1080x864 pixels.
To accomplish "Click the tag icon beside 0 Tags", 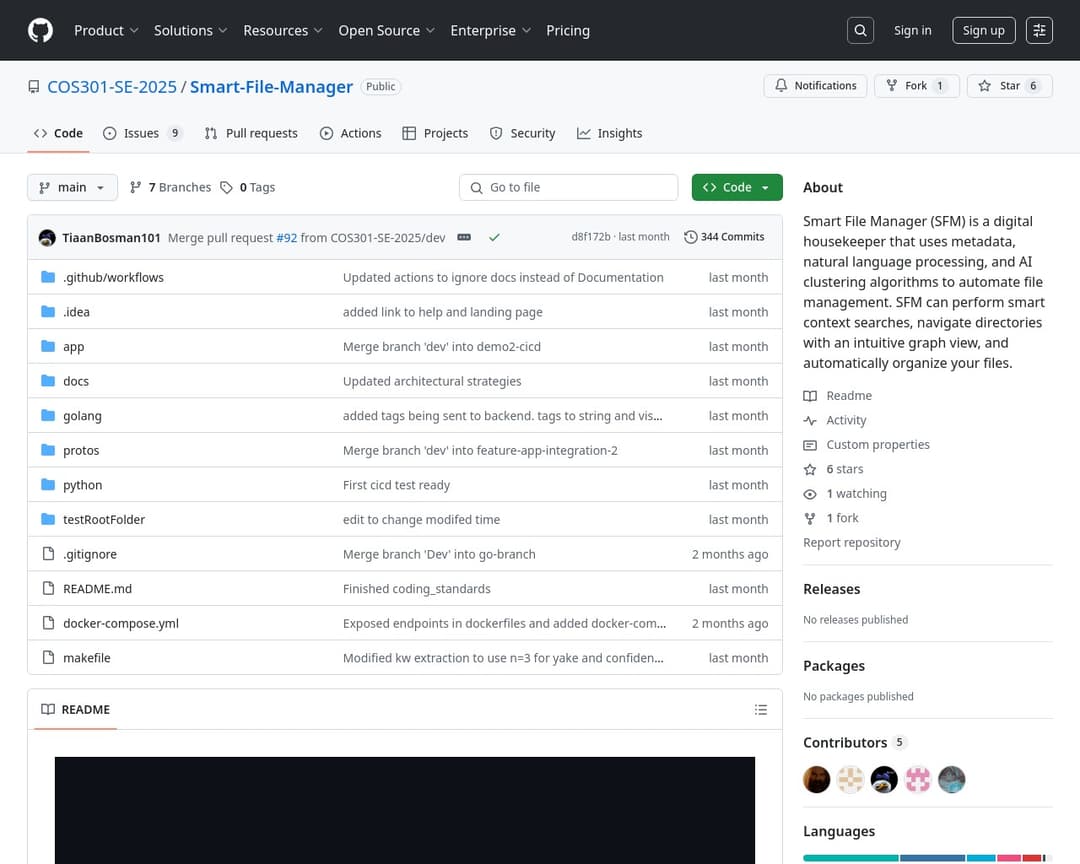I will 226,187.
